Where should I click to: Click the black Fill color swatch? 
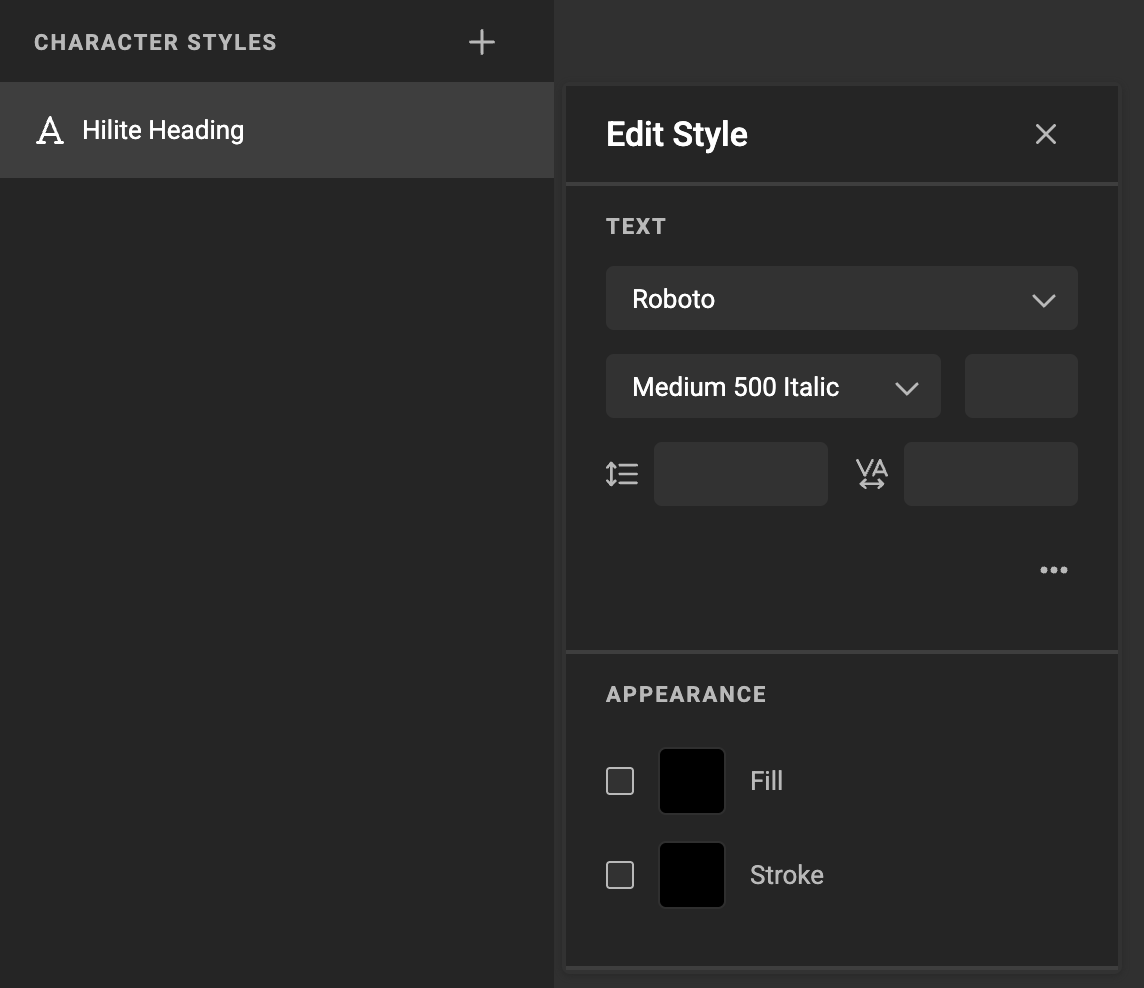(691, 780)
